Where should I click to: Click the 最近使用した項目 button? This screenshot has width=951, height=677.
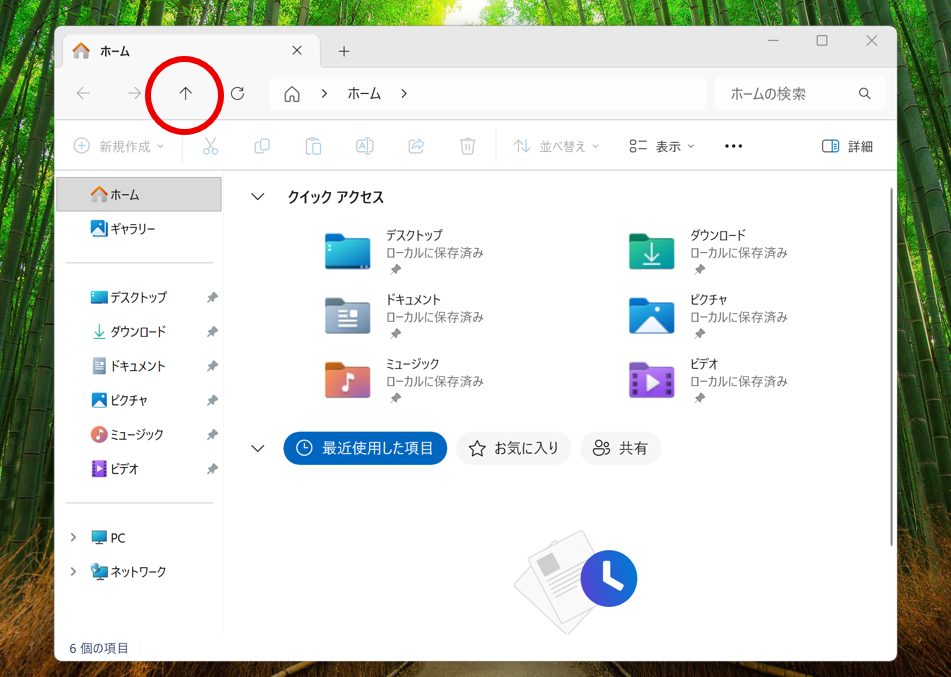point(365,449)
